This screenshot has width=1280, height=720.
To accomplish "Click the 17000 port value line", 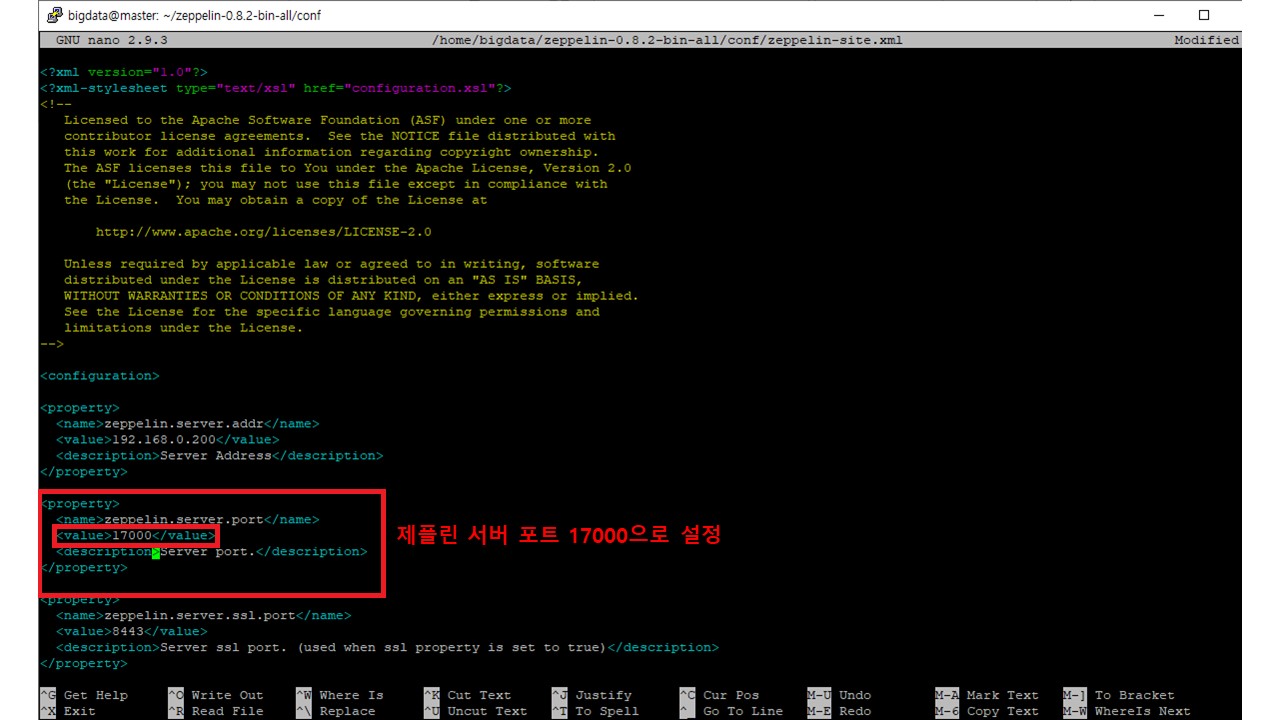I will click(x=136, y=536).
